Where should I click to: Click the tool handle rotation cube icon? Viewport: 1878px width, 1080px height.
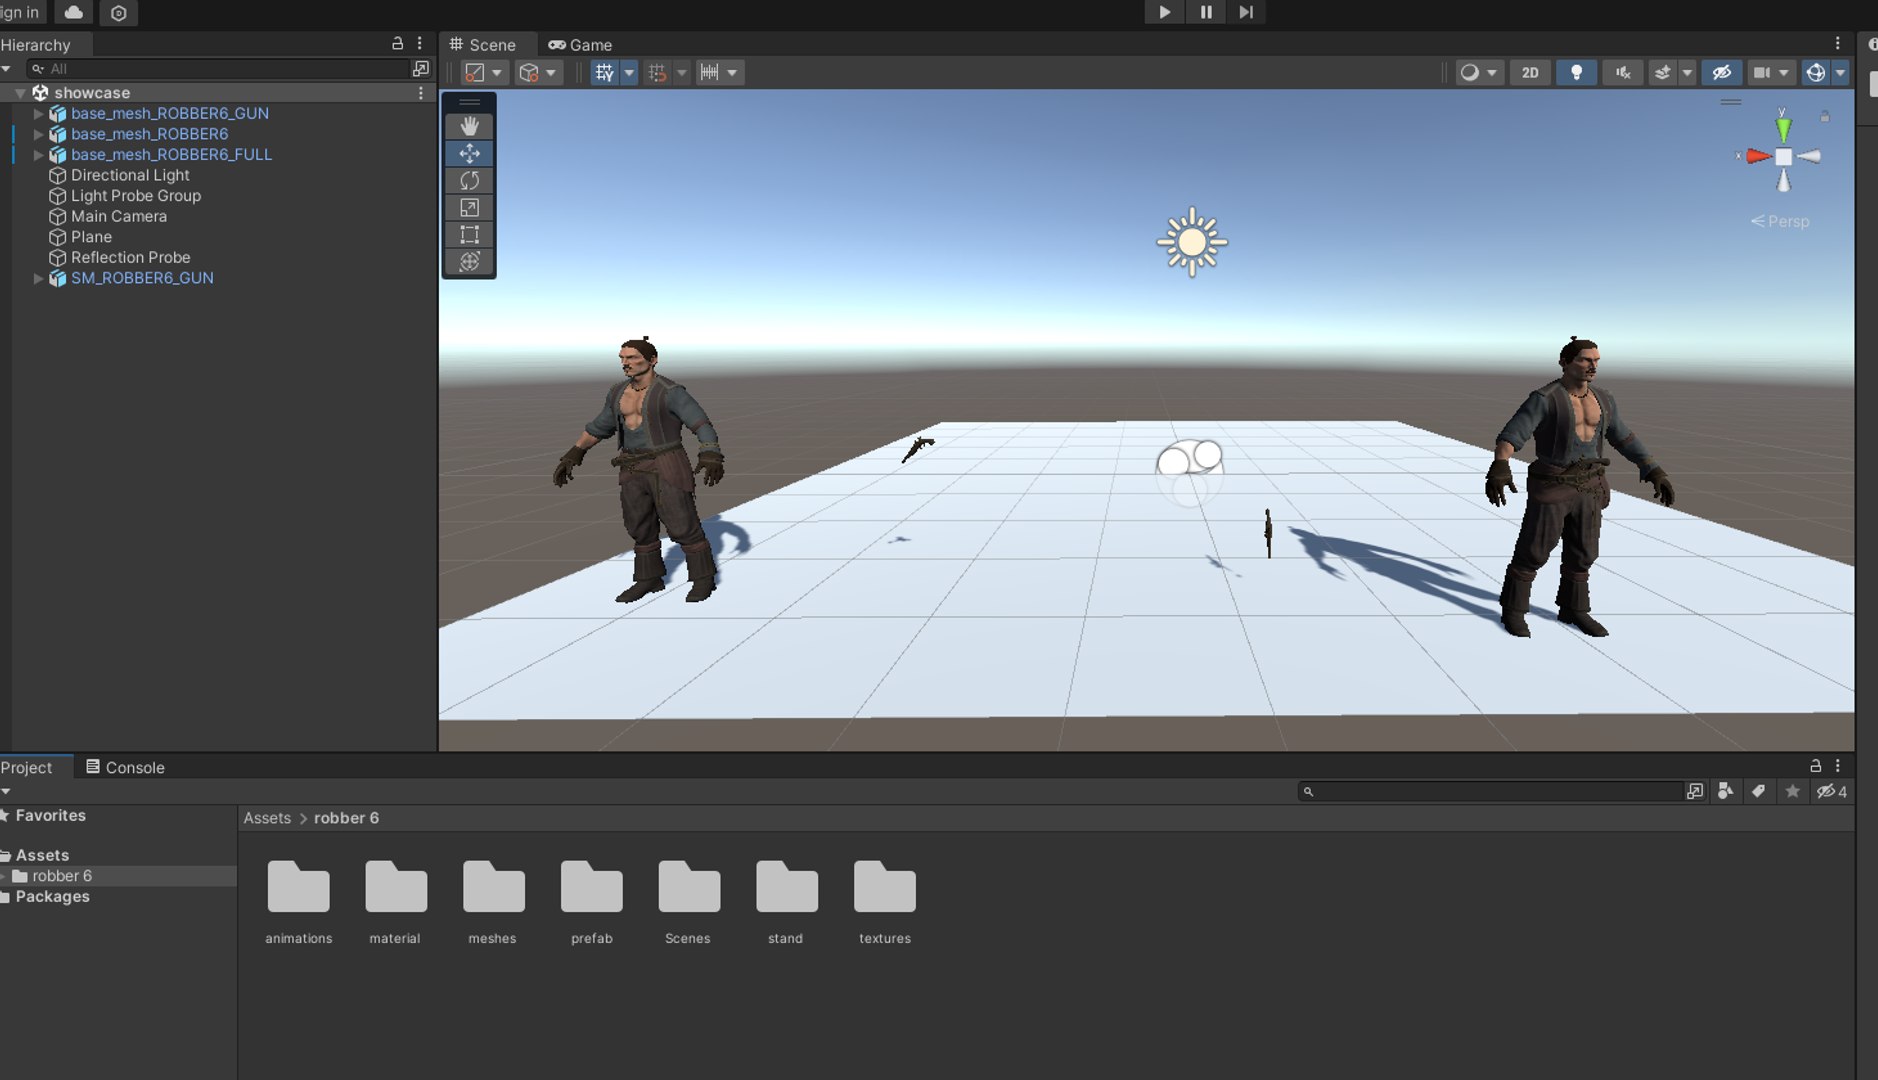(529, 72)
